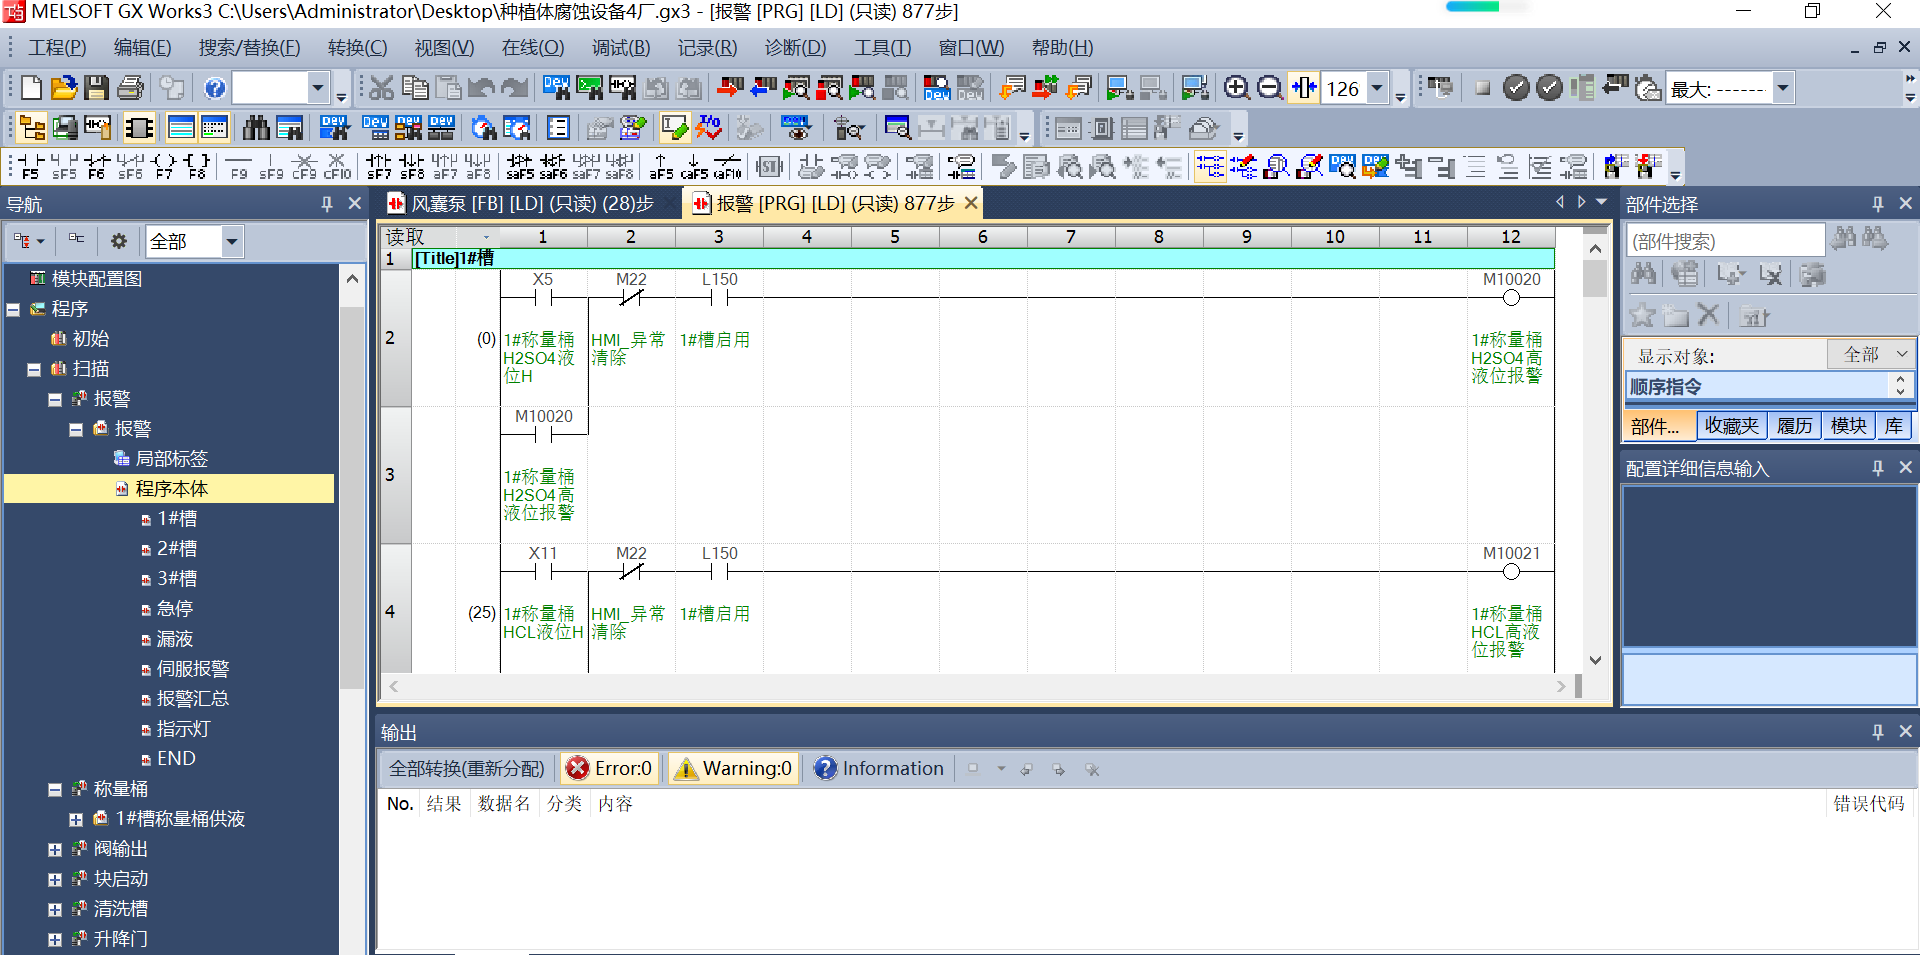Open the zoom percentage 126 dropdown

(x=1377, y=88)
